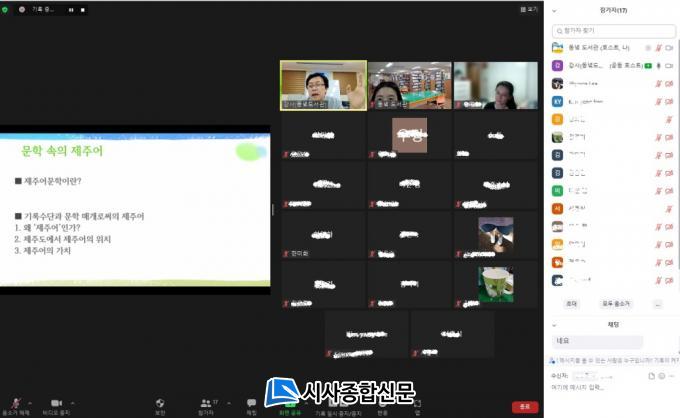Click the Invite (초대) button
Viewport: 680px width, 418px height.
[x=572, y=303]
